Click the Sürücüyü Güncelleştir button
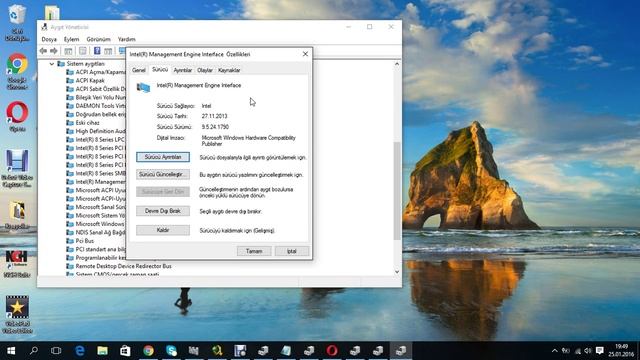This screenshot has height=360, width=640. click(163, 174)
